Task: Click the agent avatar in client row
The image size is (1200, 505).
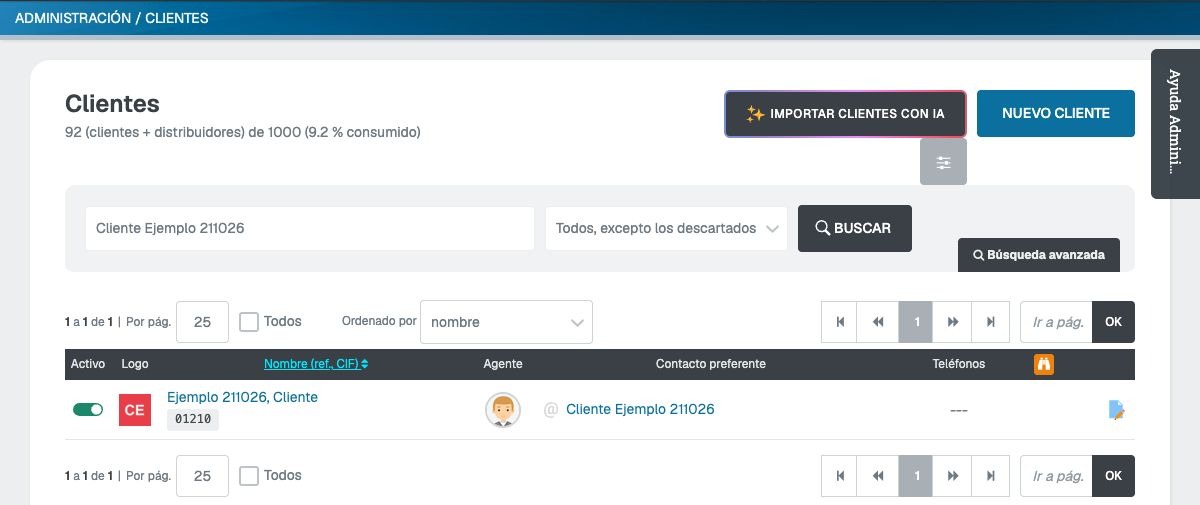Action: pos(503,410)
